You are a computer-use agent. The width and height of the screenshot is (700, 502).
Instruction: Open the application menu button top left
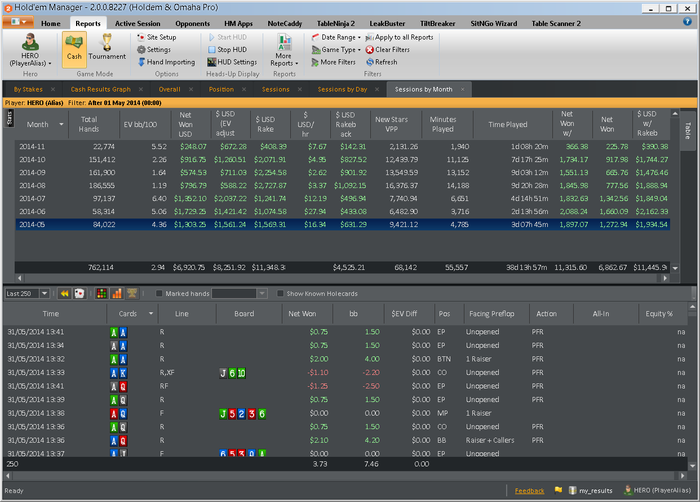[18, 22]
